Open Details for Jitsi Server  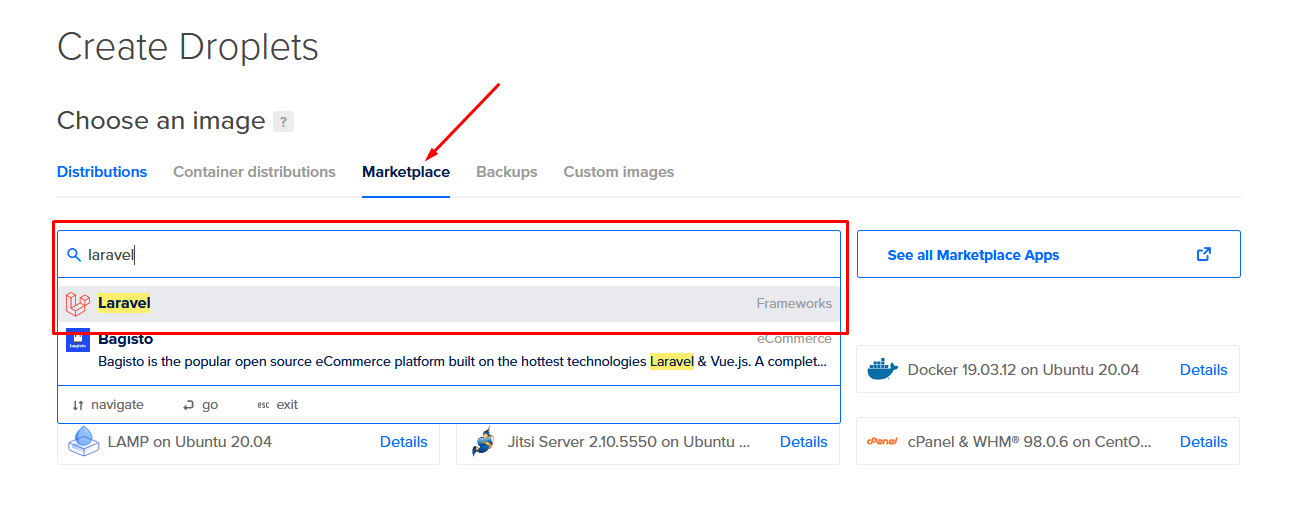[x=803, y=442]
